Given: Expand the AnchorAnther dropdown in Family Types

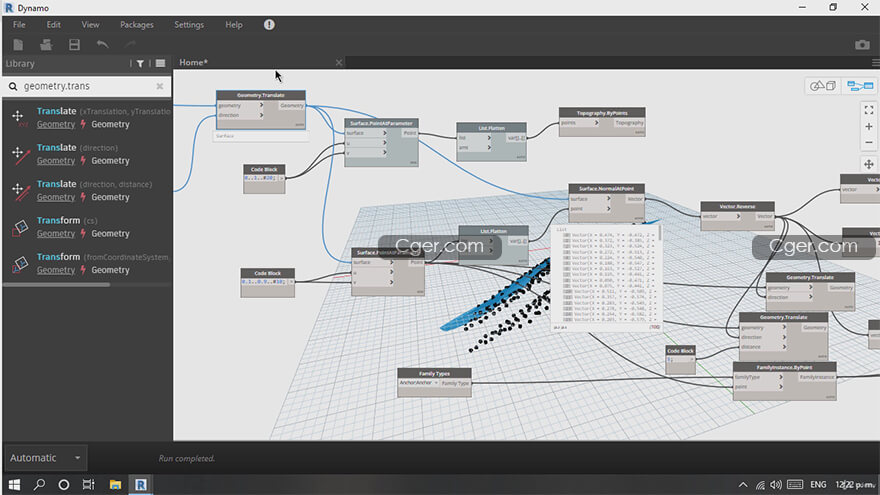Looking at the screenshot, I should [x=419, y=383].
